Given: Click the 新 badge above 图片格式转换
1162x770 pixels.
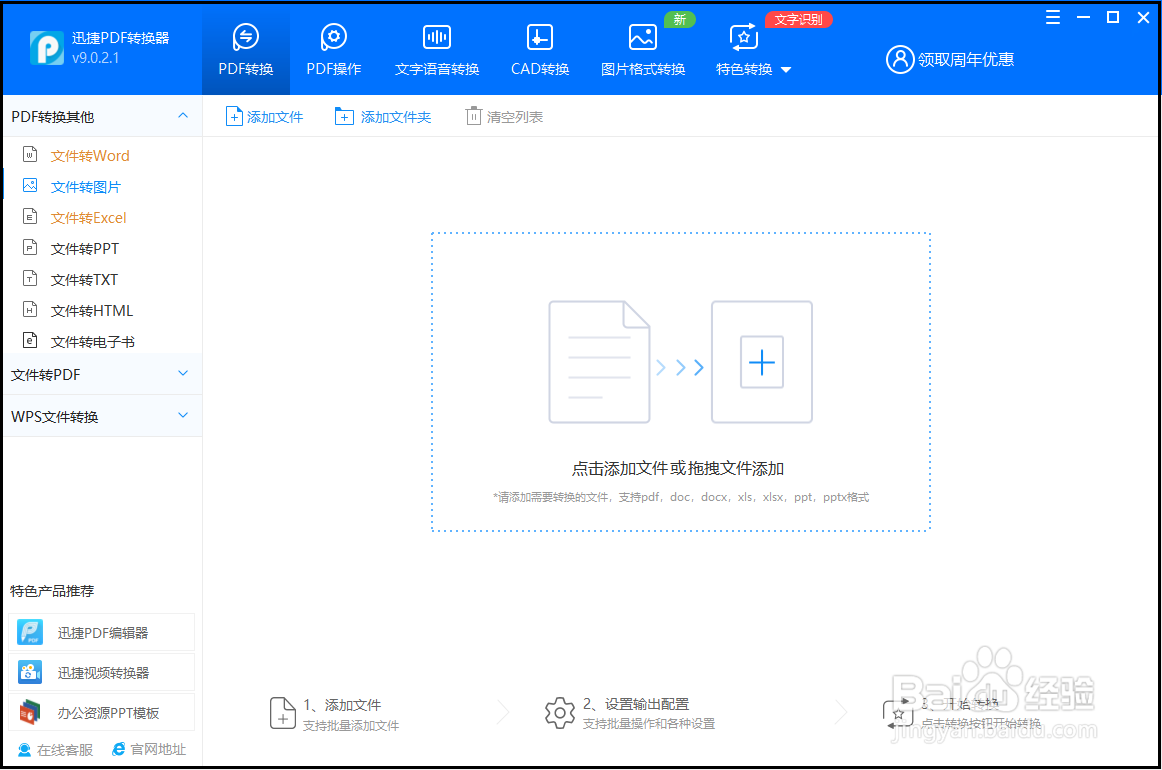Looking at the screenshot, I should 680,20.
